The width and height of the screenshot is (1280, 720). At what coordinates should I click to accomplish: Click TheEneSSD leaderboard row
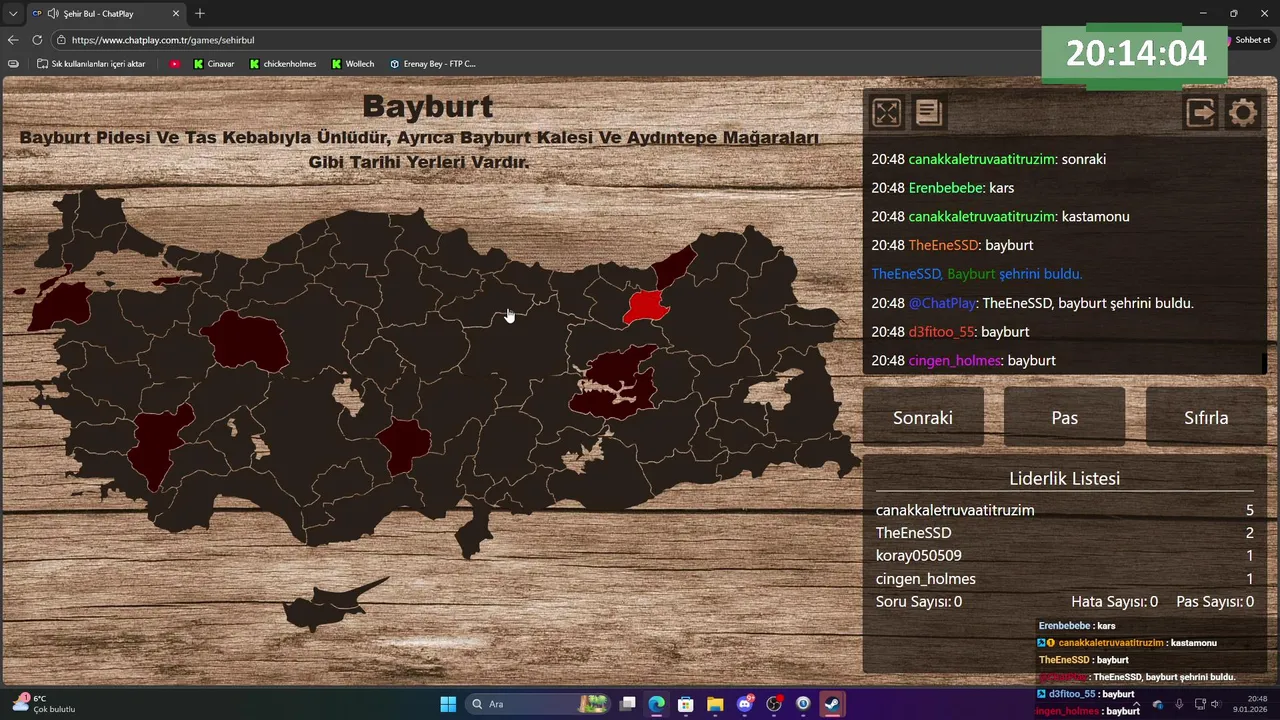pyautogui.click(x=1064, y=533)
